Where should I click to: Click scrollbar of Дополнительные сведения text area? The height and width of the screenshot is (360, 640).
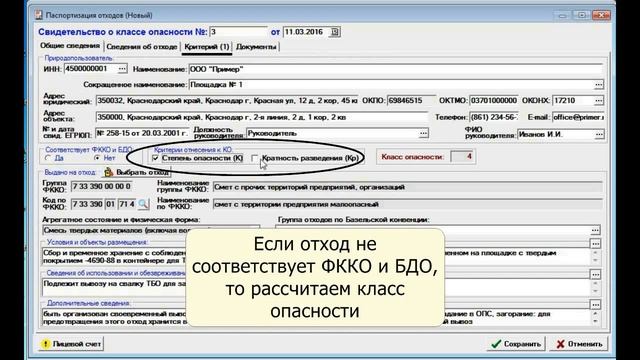point(596,318)
